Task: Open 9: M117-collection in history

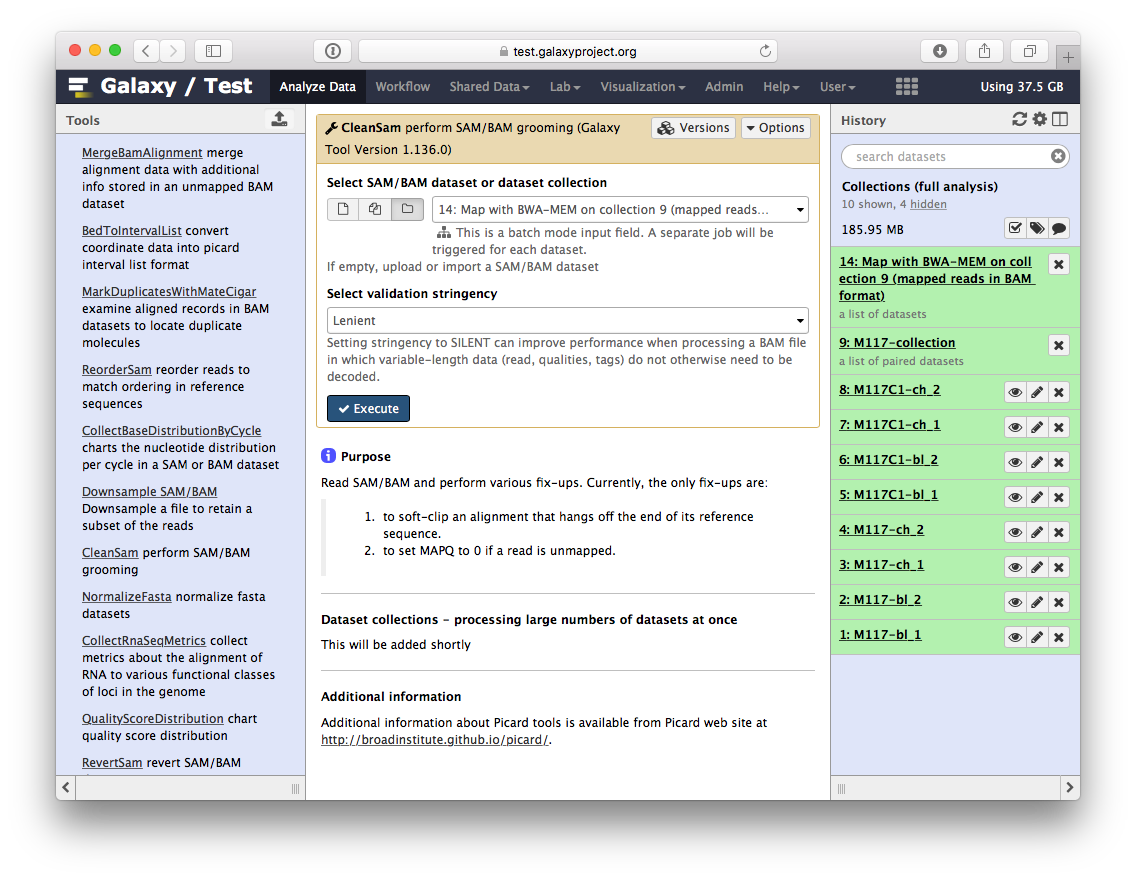Action: [x=897, y=343]
